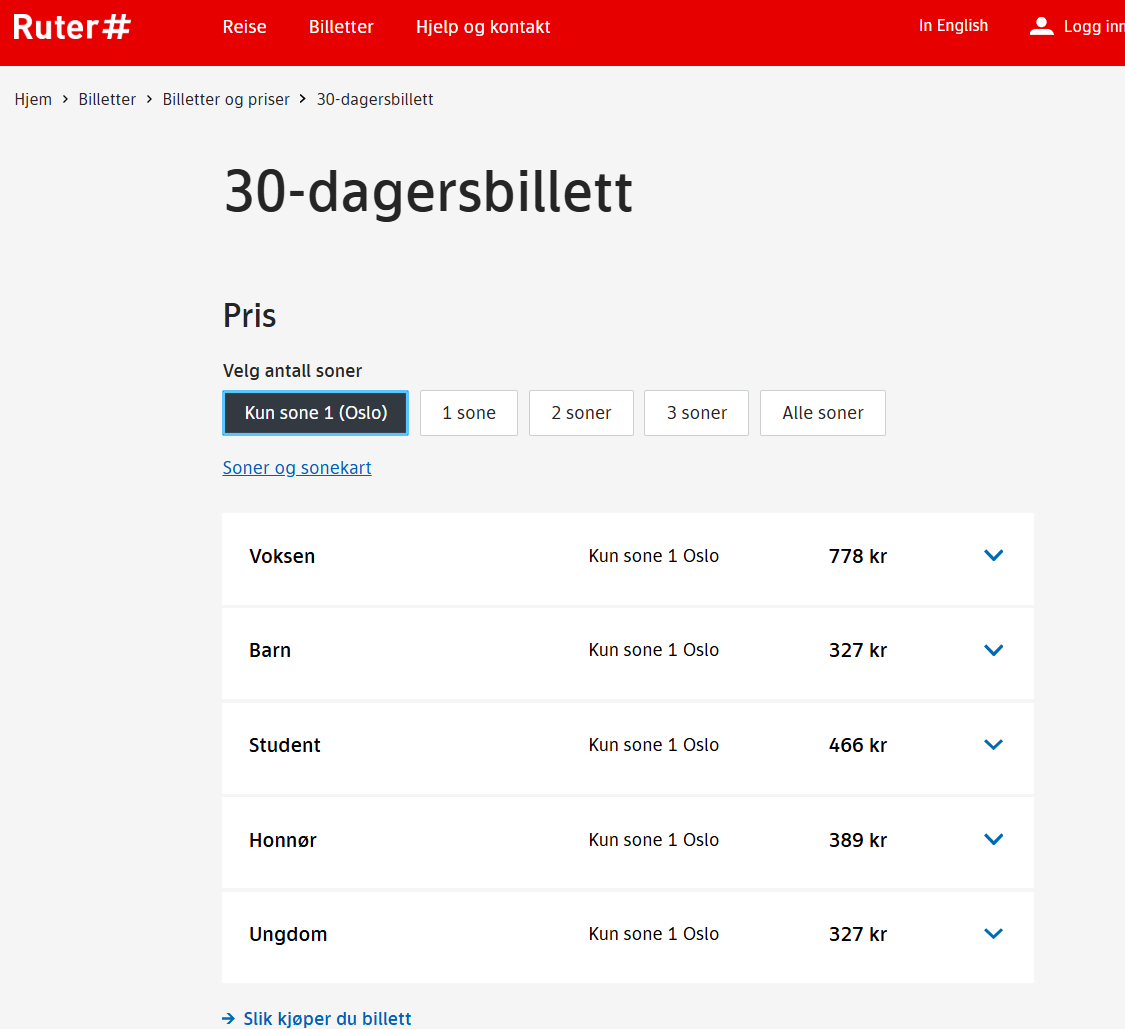The width and height of the screenshot is (1125, 1029).
Task: Open the Reise menu
Action: coord(245,27)
